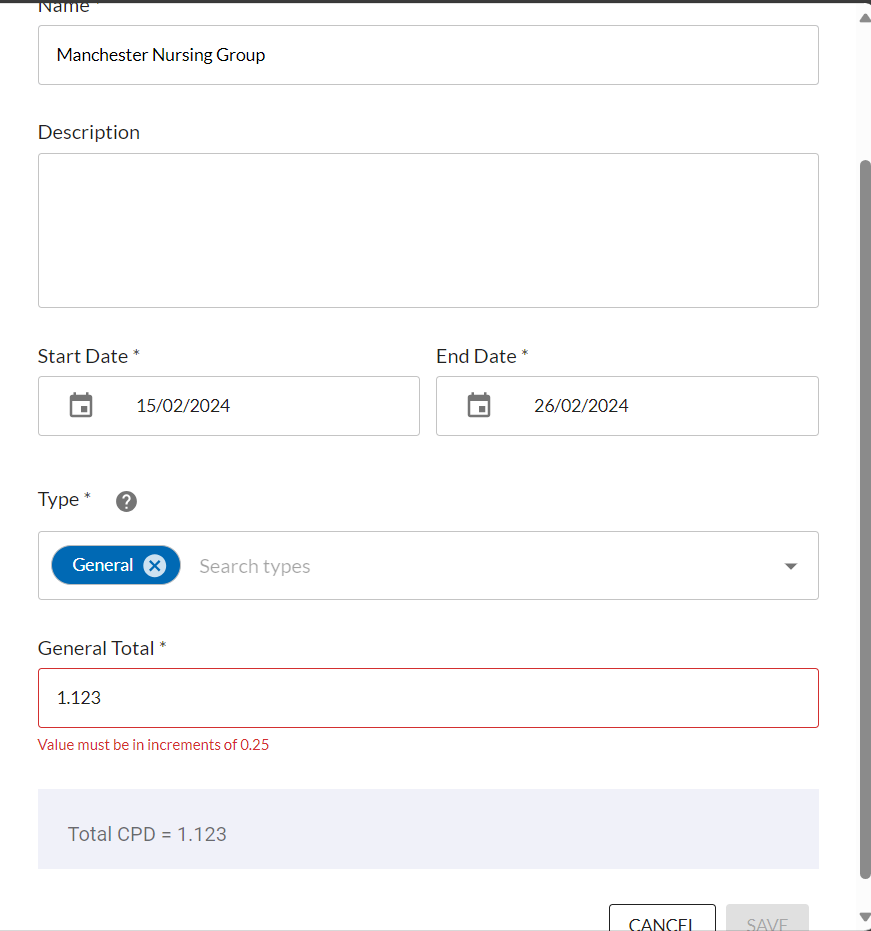Viewport: 871px width, 931px height.
Task: Click the Type help question mark icon
Action: coord(126,501)
